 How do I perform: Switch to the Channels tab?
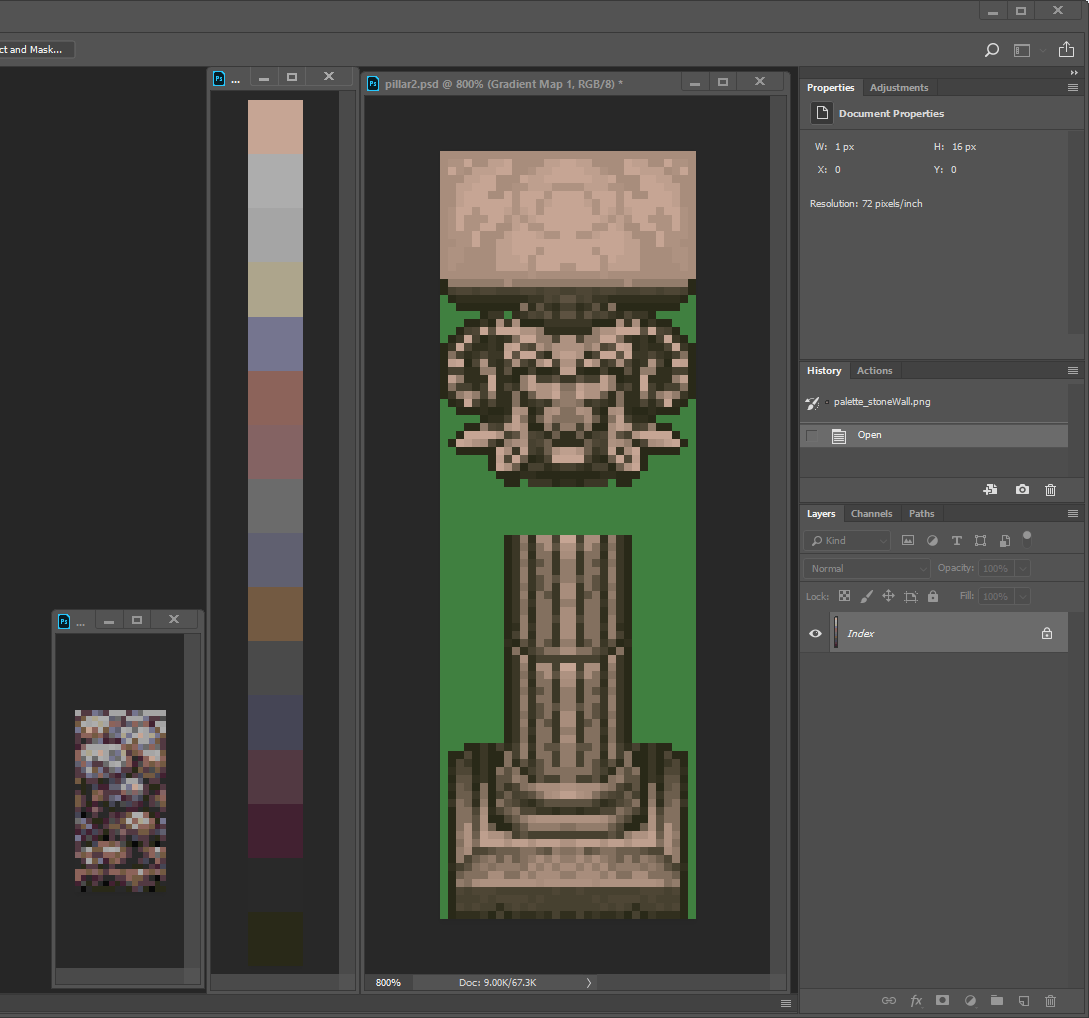pyautogui.click(x=871, y=513)
